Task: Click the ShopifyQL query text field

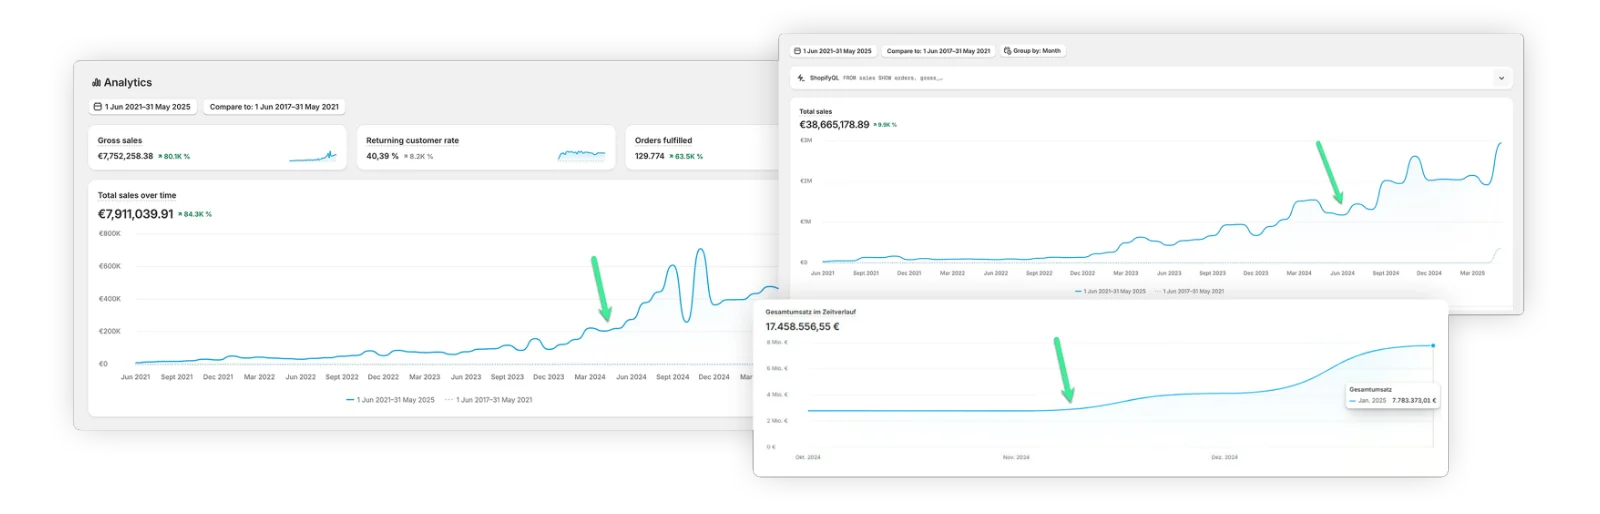Action: pyautogui.click(x=1150, y=78)
